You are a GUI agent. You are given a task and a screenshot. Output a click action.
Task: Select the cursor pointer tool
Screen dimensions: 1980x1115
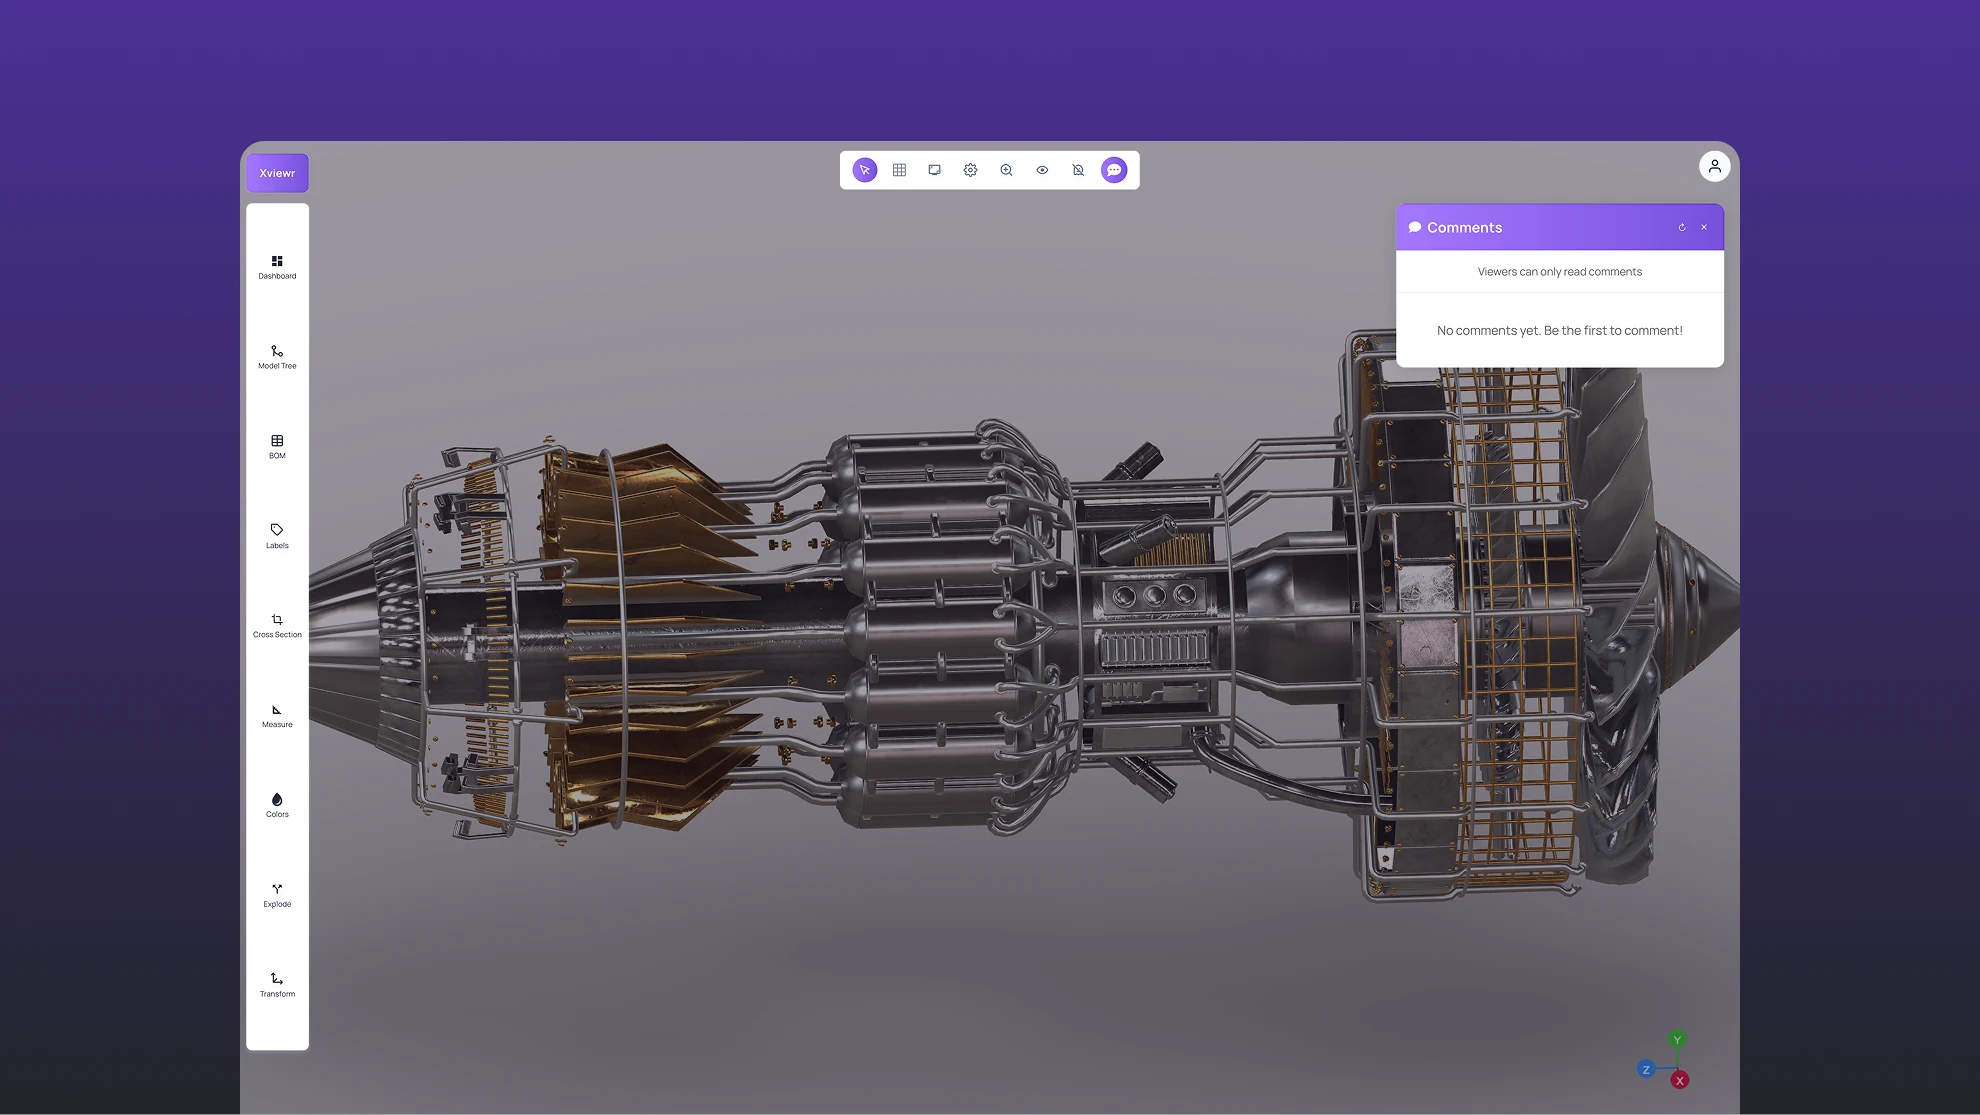click(865, 170)
